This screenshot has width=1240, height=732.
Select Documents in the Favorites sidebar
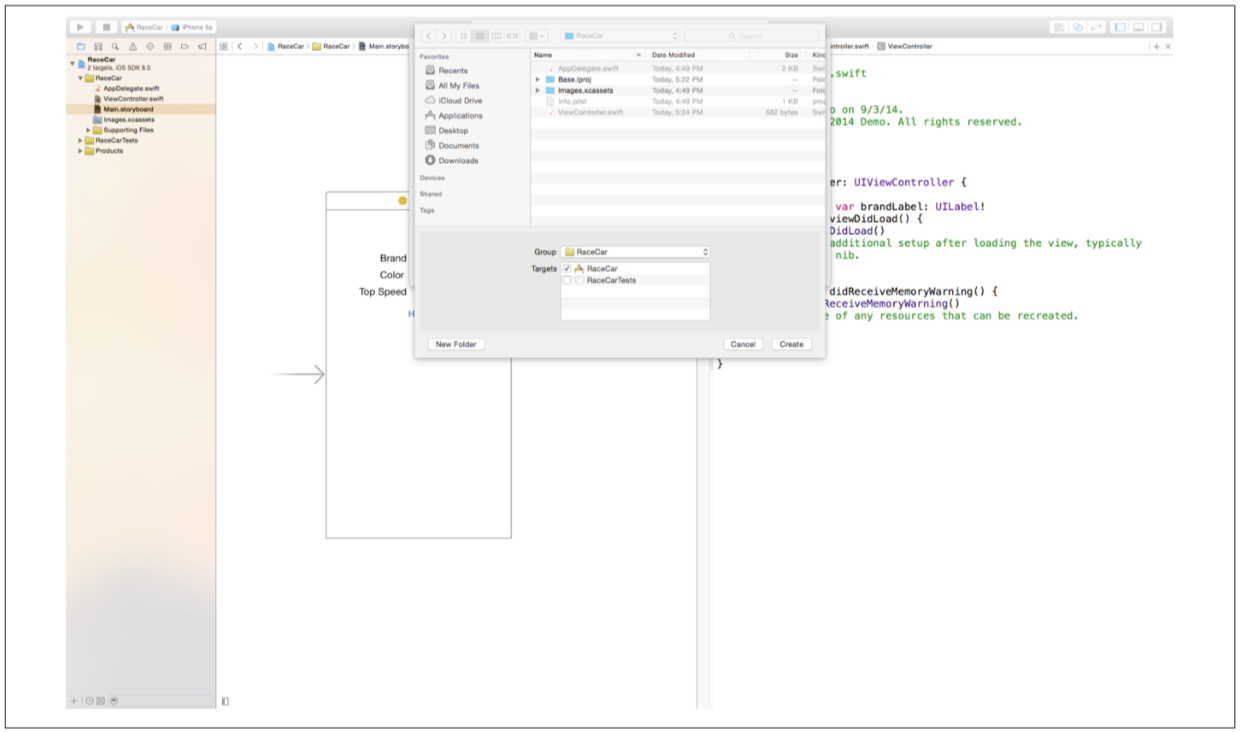coord(457,146)
